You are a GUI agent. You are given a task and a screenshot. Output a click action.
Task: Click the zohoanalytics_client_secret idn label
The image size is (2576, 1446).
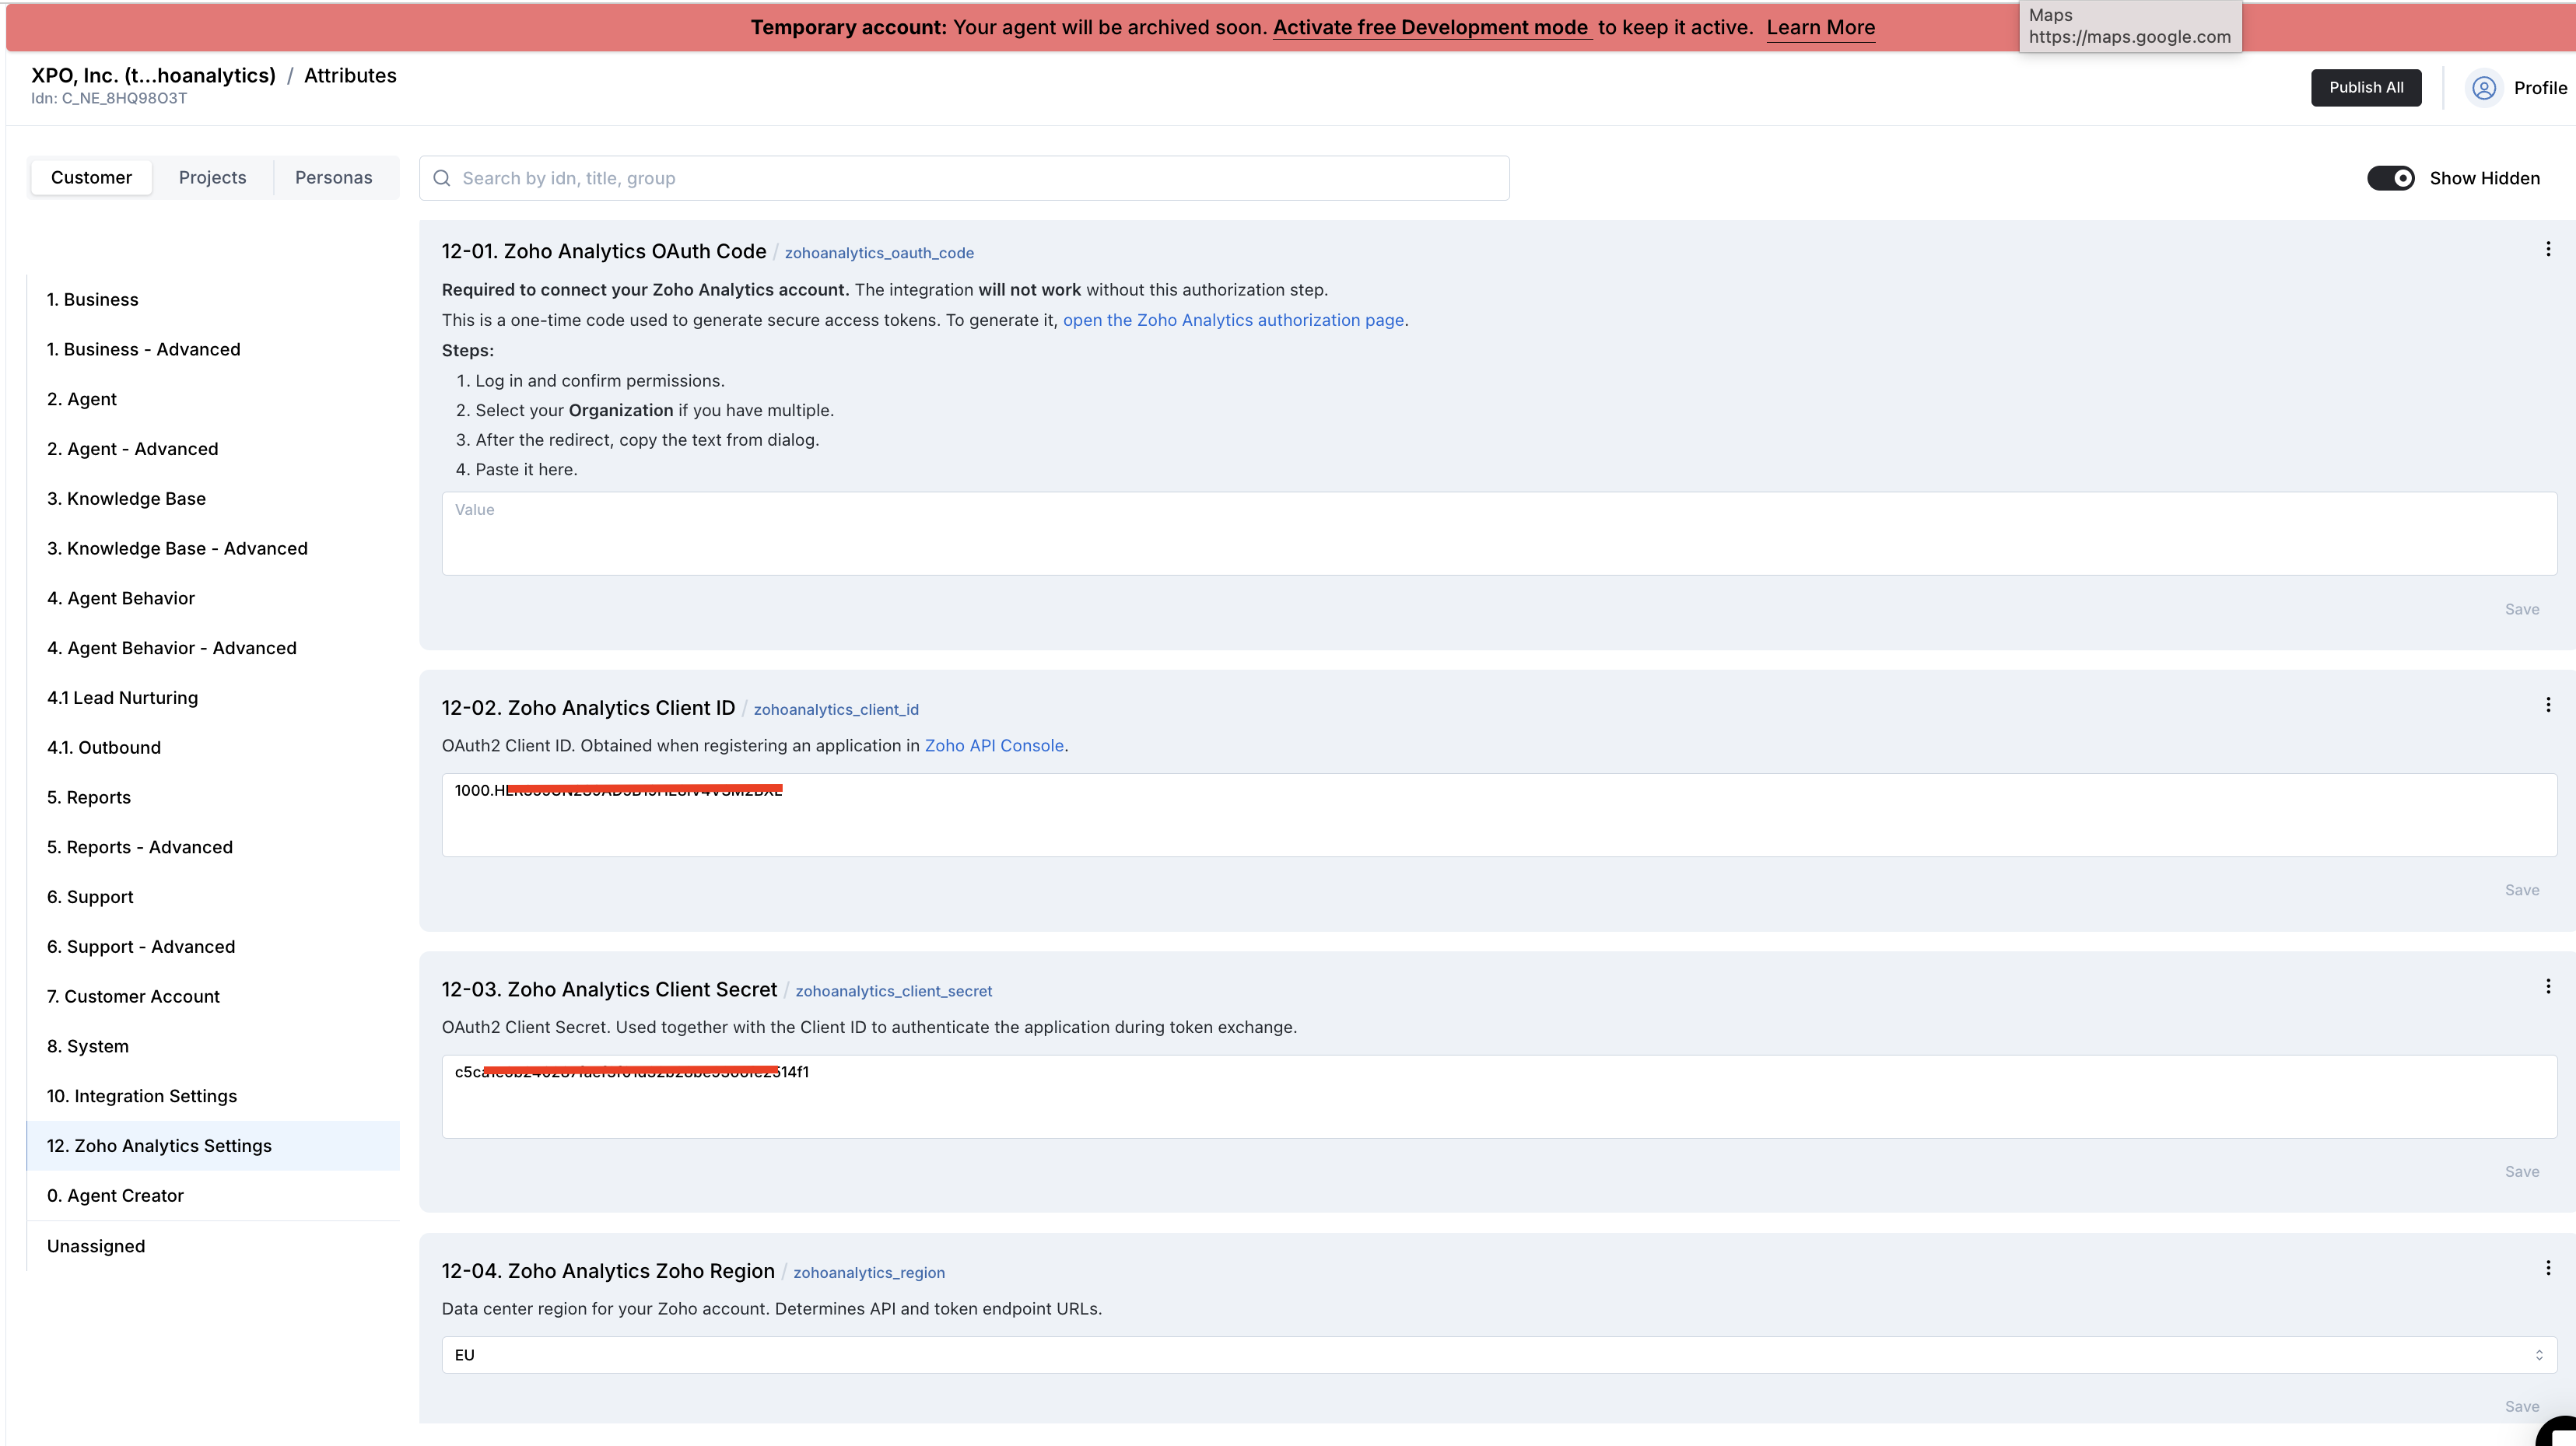click(894, 992)
